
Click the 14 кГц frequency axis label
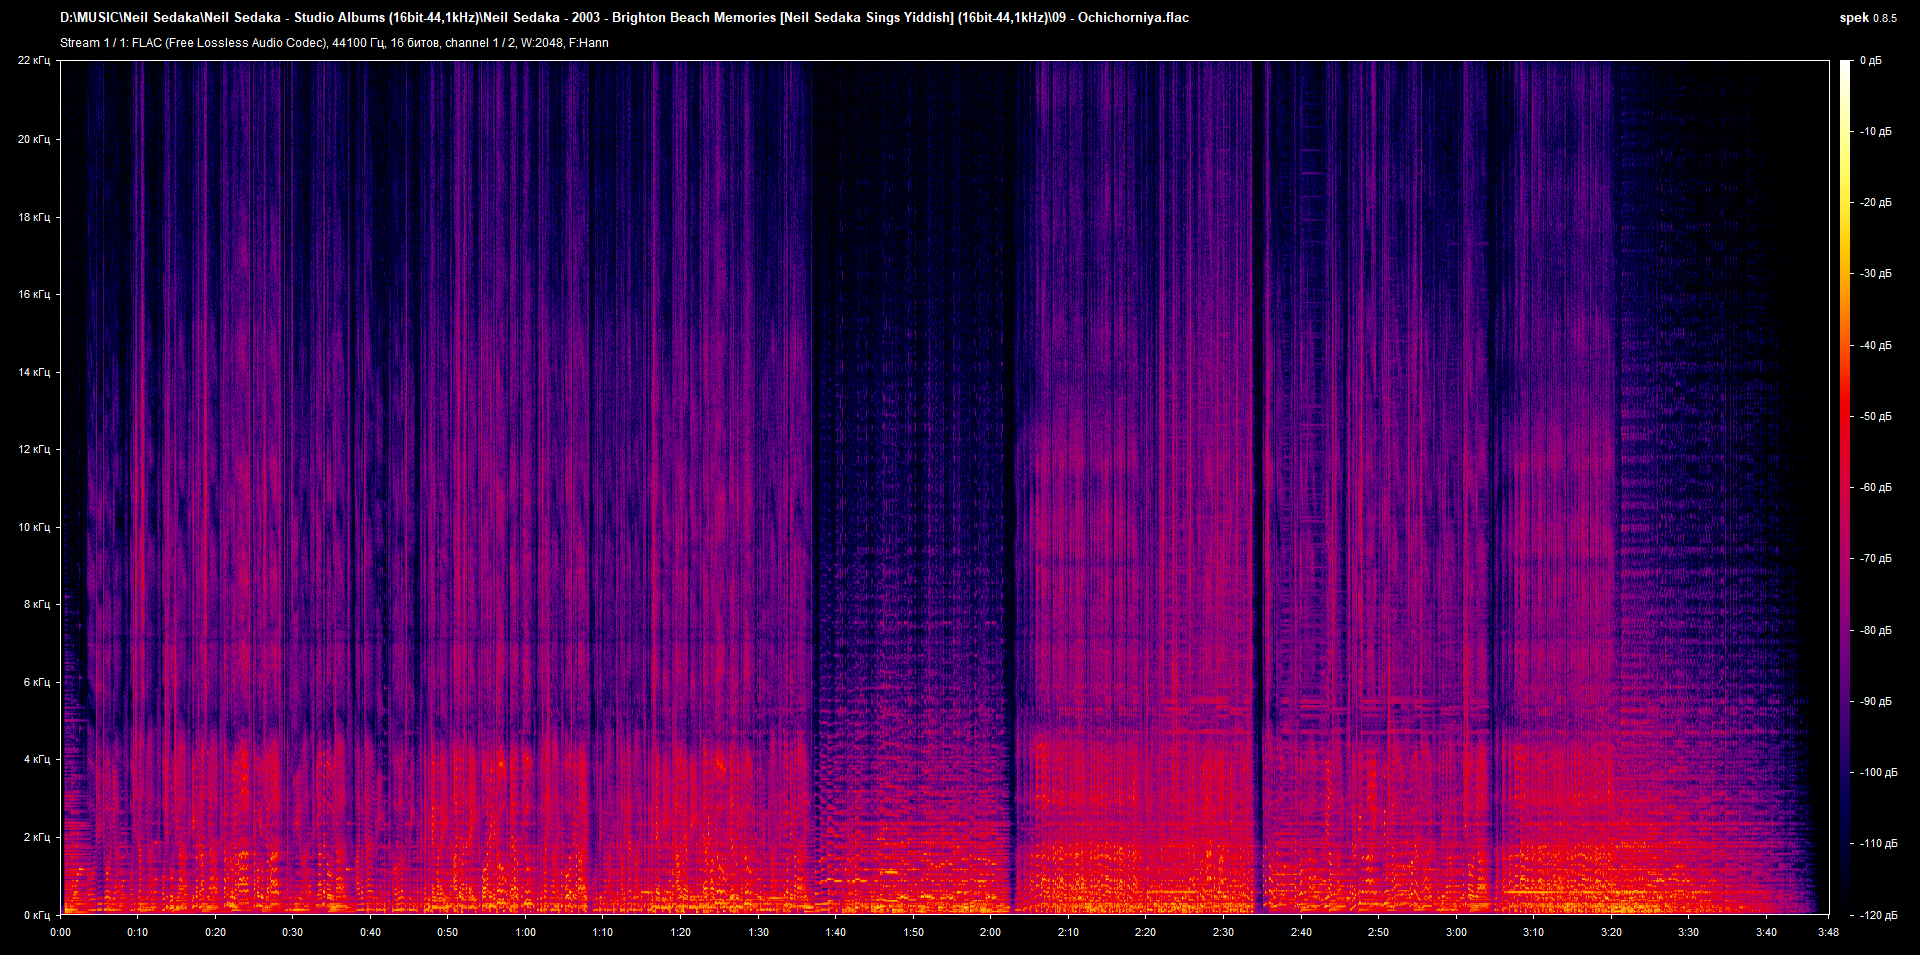pos(34,372)
